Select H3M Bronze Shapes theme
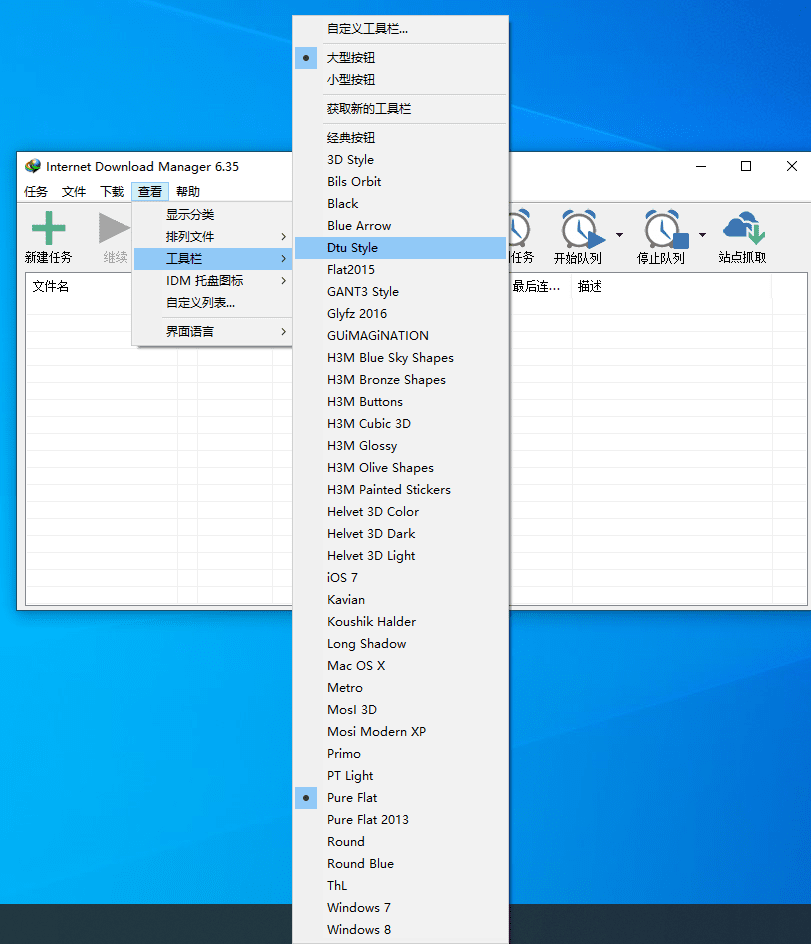This screenshot has width=811, height=944. (400, 380)
